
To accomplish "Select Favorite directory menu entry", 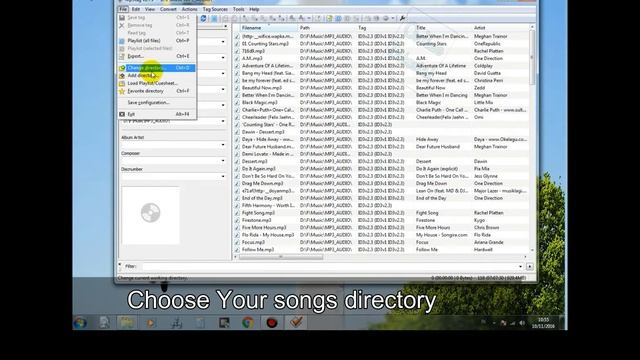I will (x=157, y=91).
